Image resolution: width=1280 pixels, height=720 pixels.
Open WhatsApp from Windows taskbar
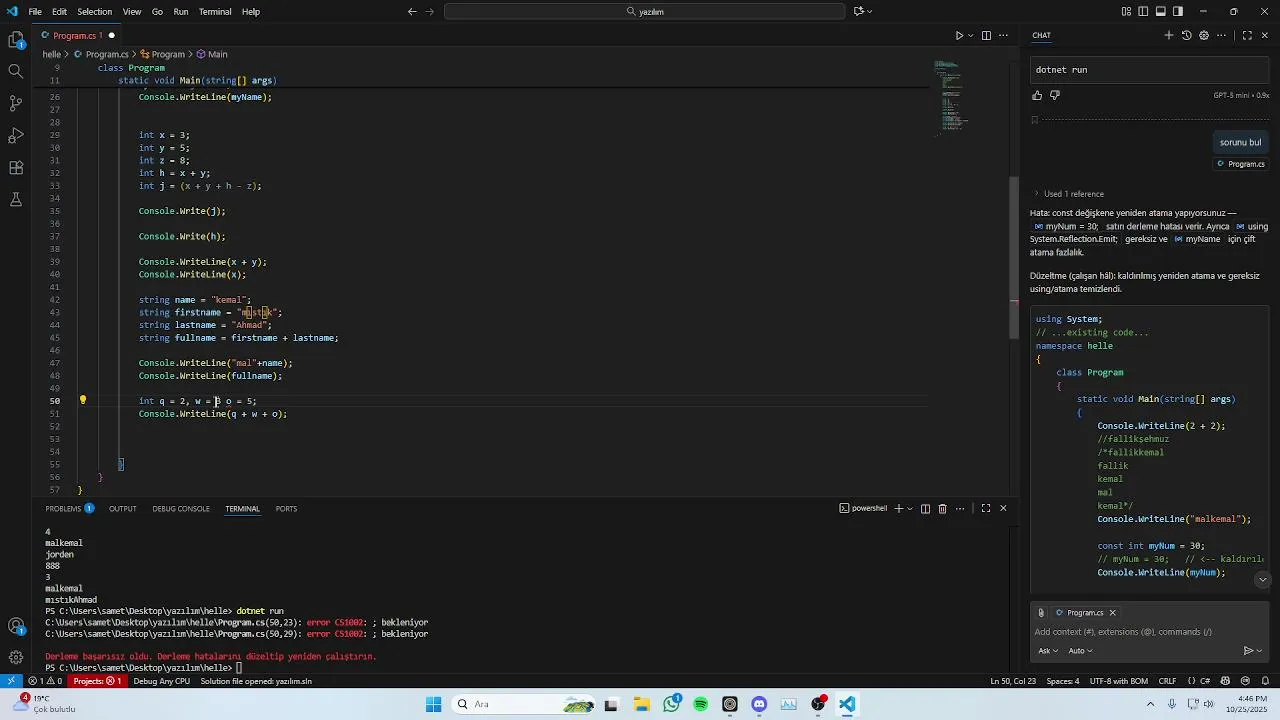click(671, 704)
